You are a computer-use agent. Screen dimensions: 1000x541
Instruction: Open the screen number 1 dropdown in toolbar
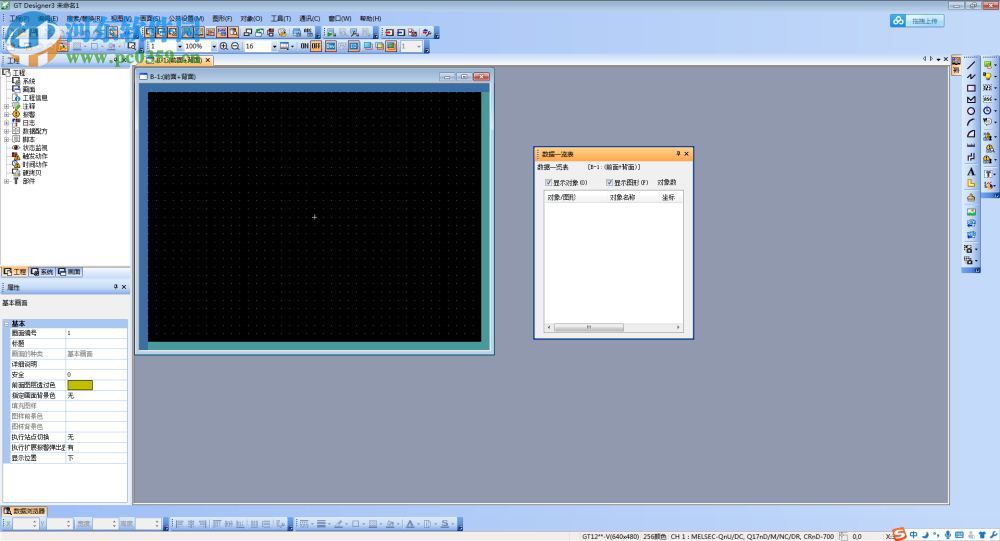pos(180,46)
